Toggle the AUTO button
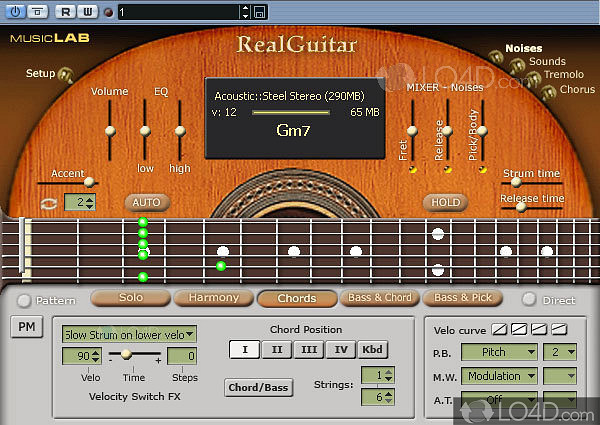Image resolution: width=600 pixels, height=425 pixels. tap(147, 202)
